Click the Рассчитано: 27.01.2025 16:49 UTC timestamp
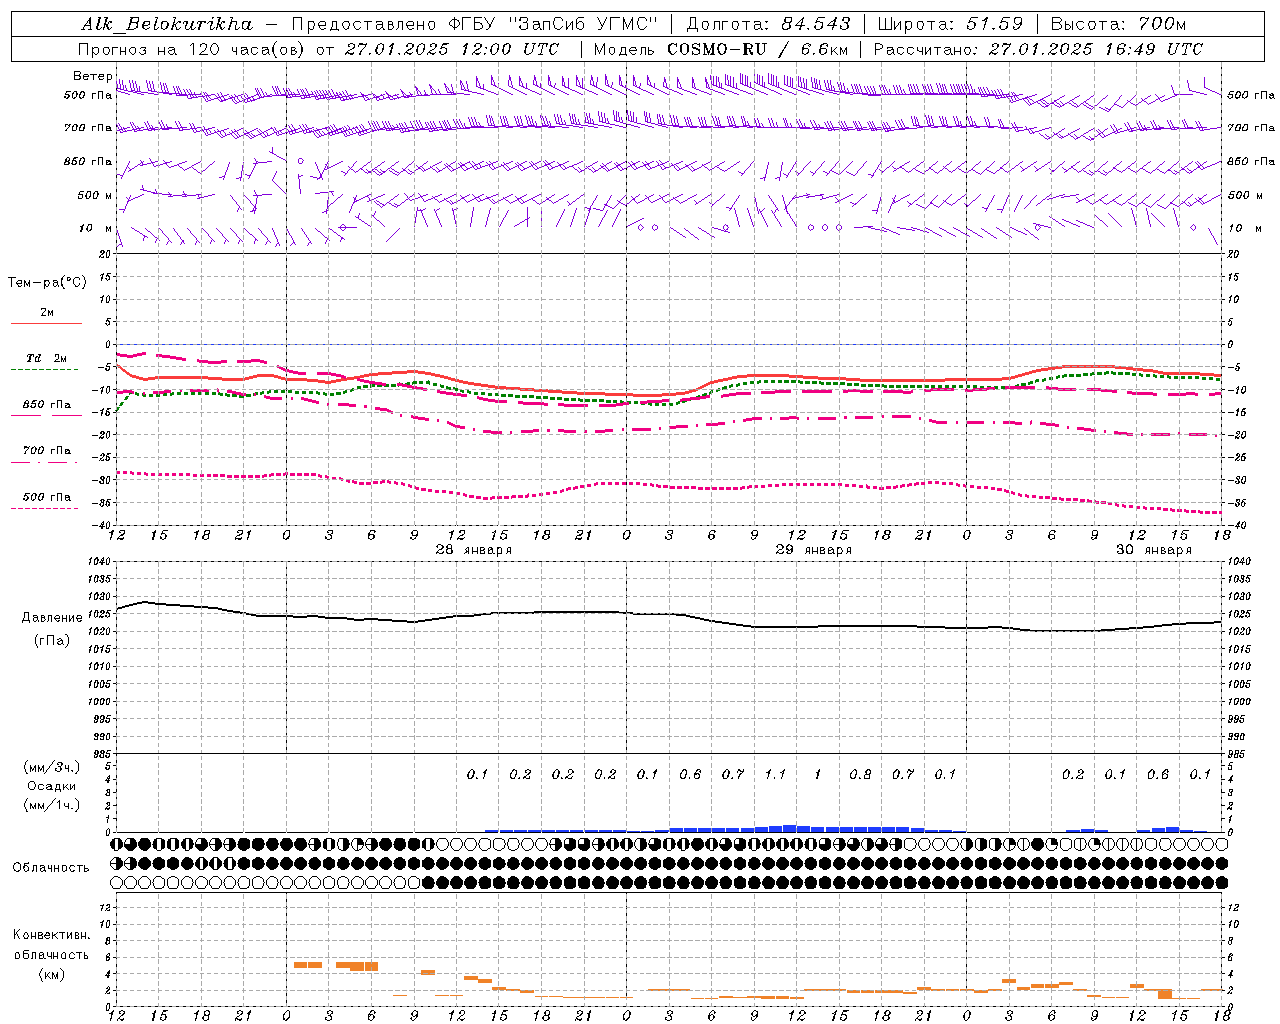This screenshot has height=1024, width=1280. [x=1038, y=49]
